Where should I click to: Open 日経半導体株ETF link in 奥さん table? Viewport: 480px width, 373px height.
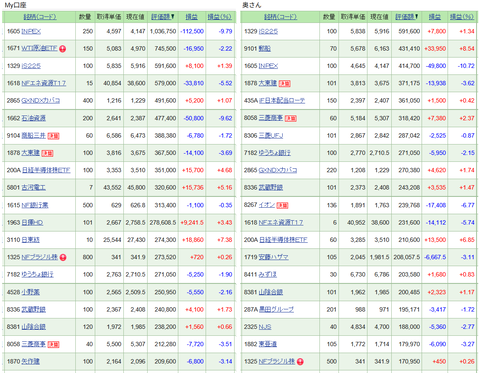pyautogui.click(x=283, y=240)
